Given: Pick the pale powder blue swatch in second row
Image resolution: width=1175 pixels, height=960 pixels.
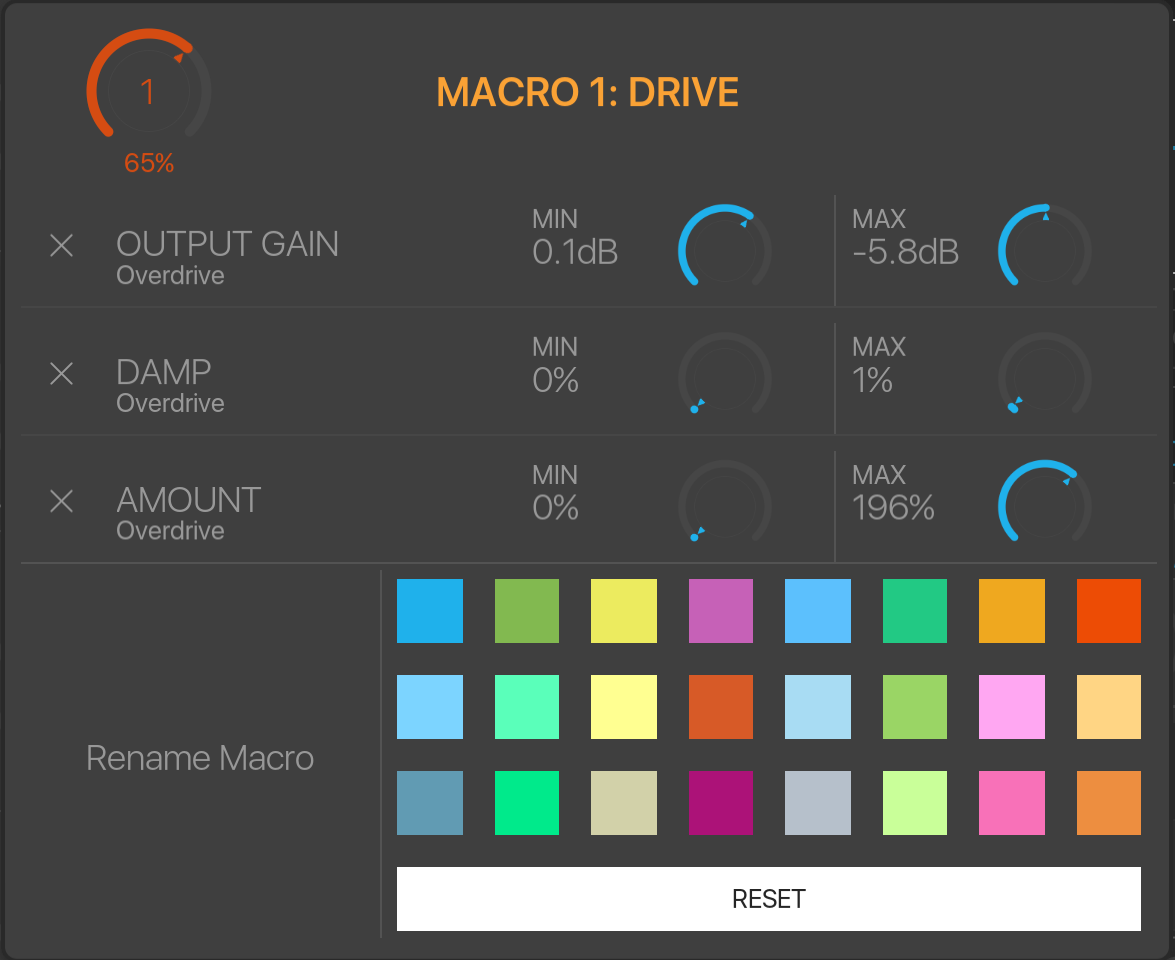Looking at the screenshot, I should tap(818, 707).
